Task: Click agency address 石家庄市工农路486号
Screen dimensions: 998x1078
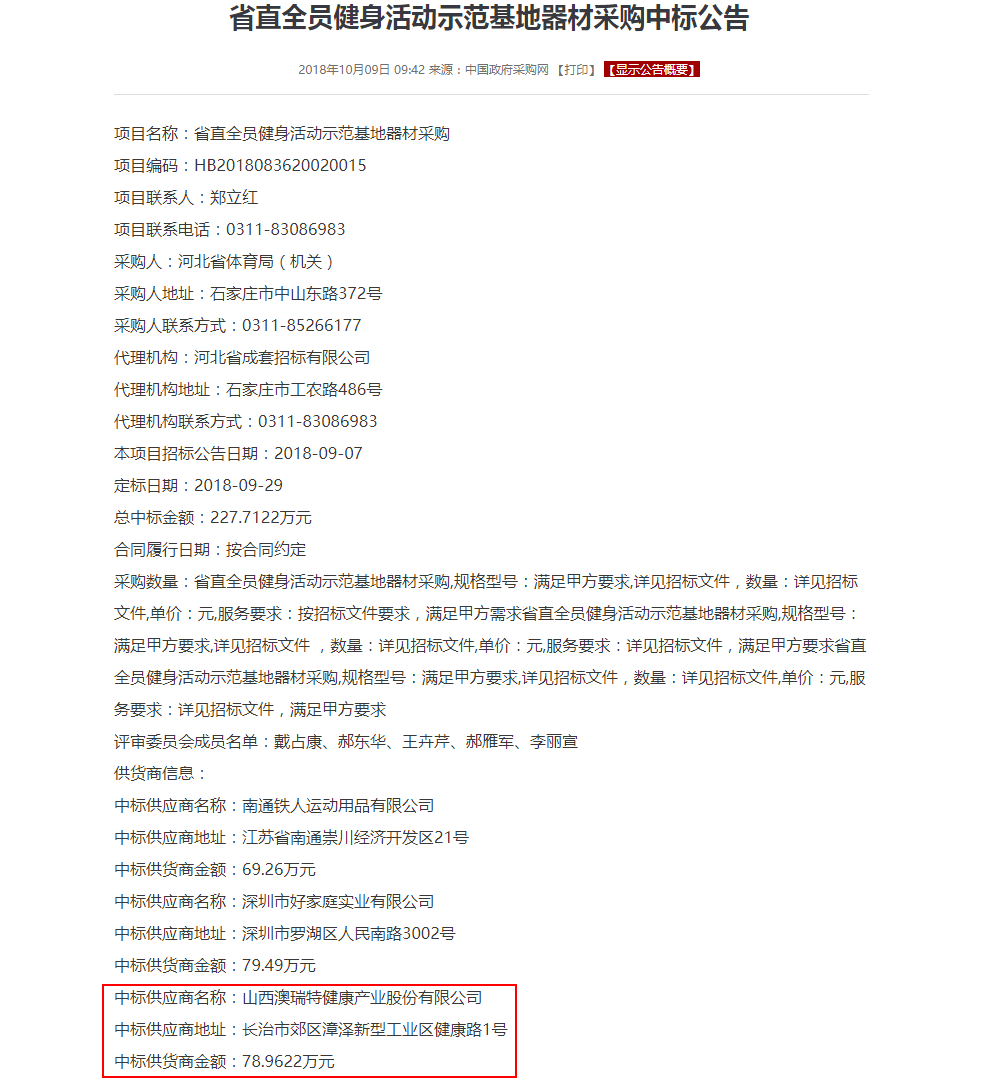Action: [x=304, y=390]
